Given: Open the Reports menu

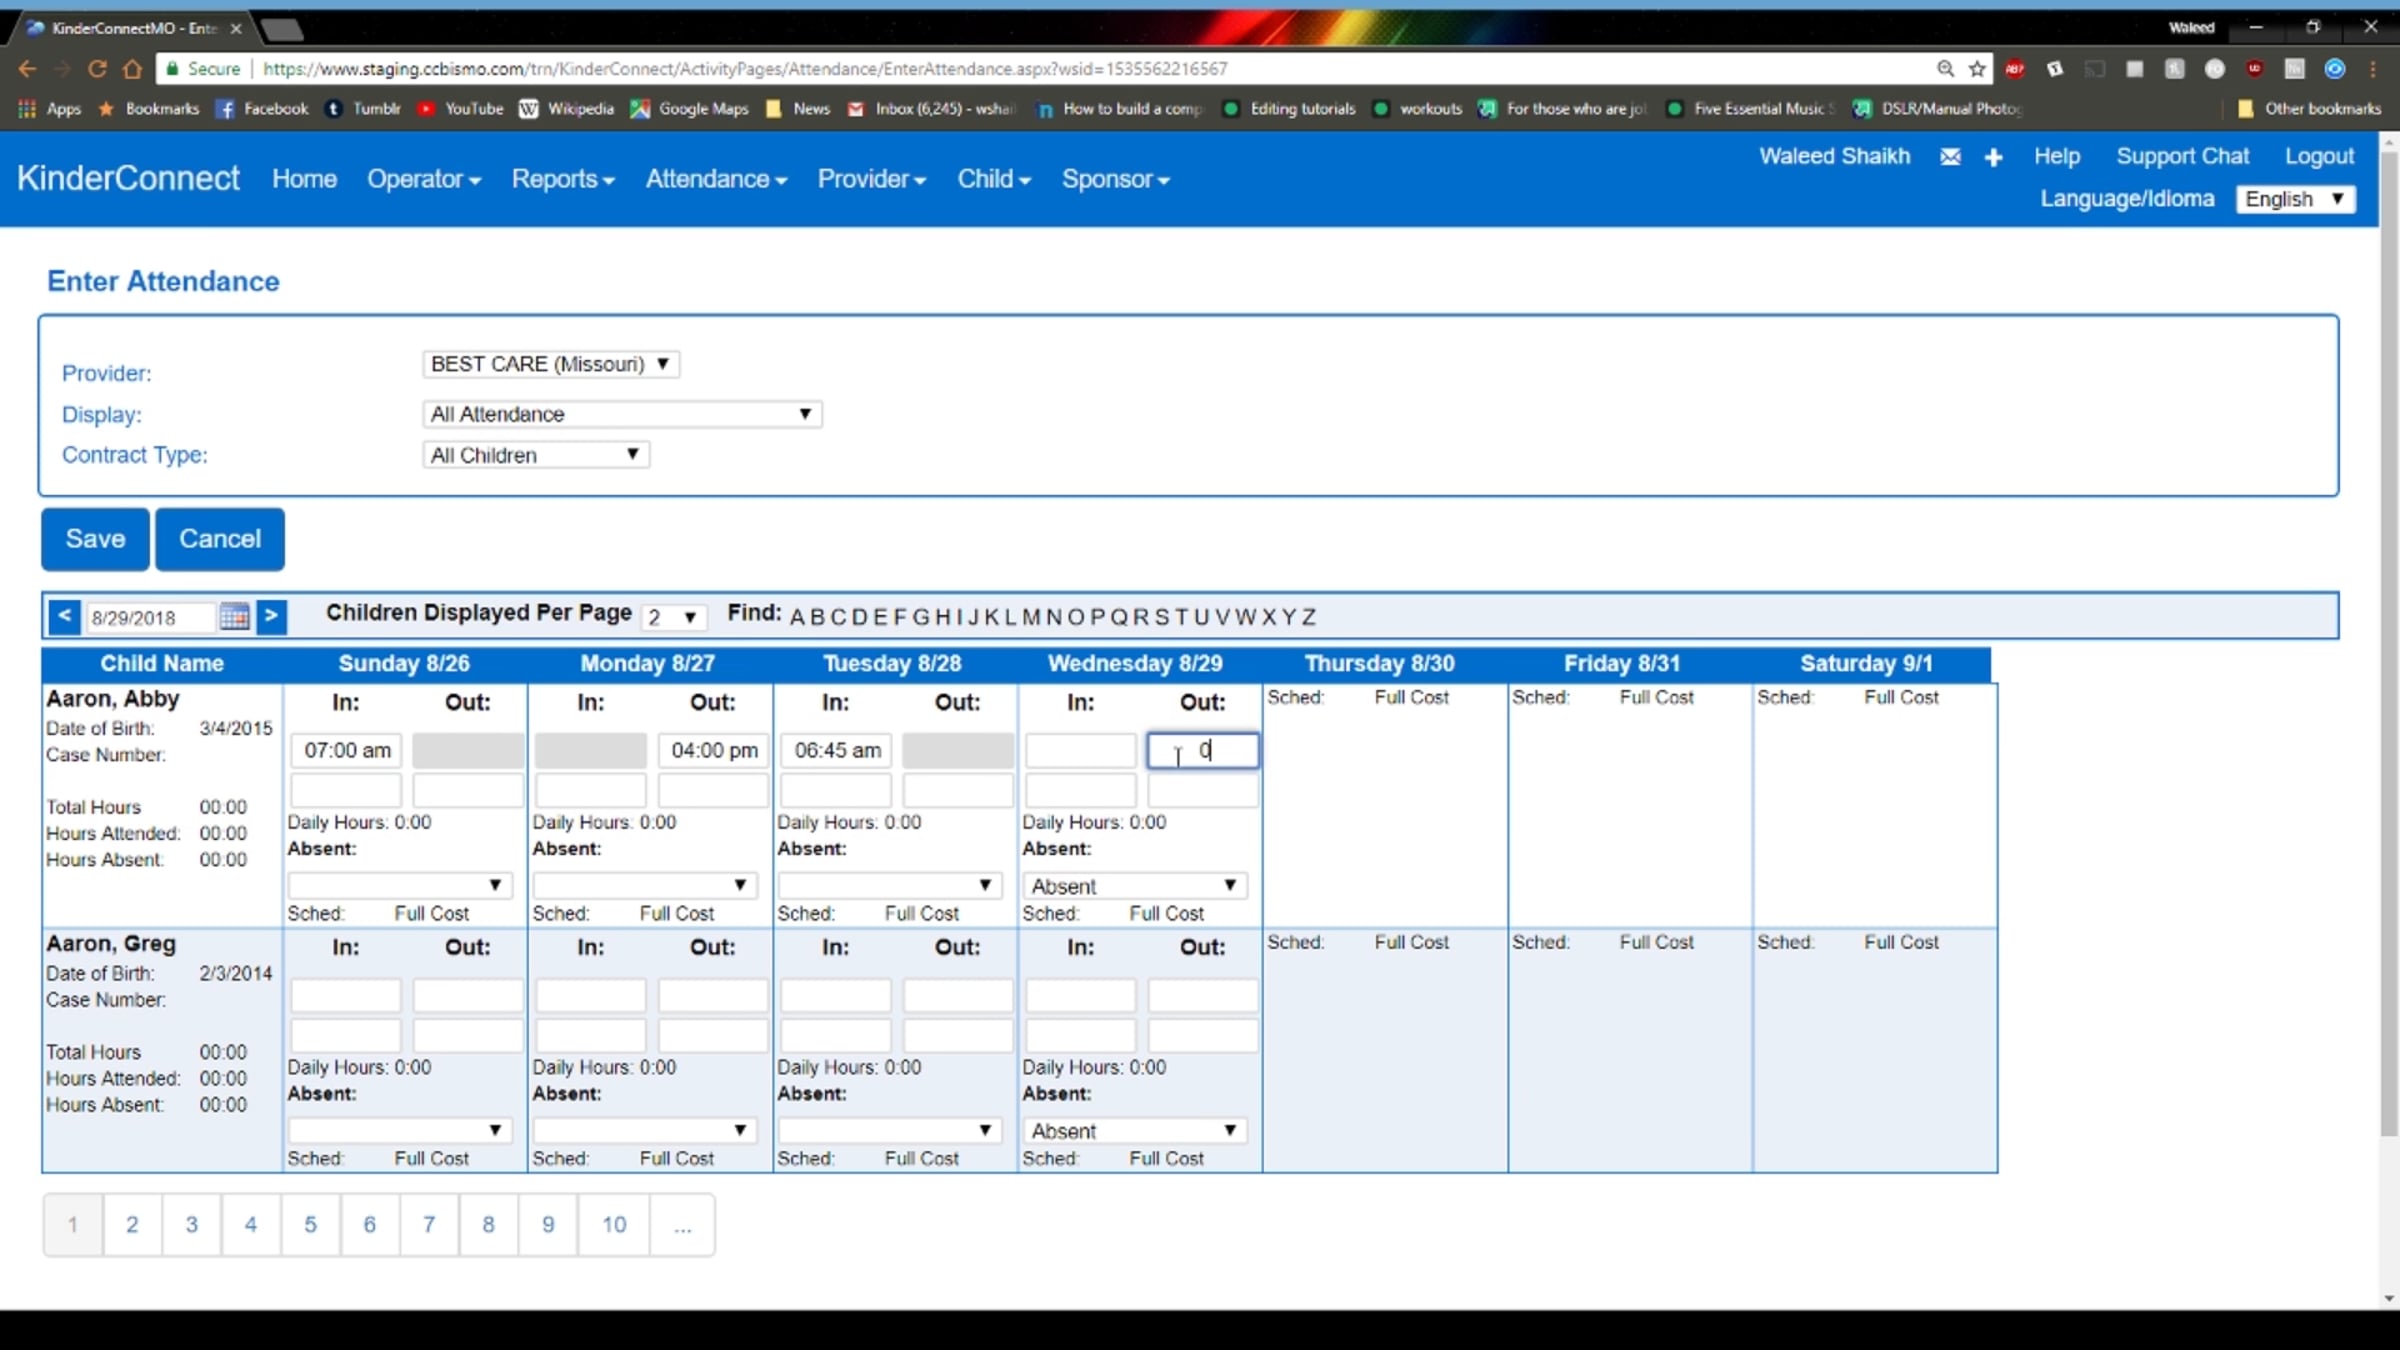Looking at the screenshot, I should (x=562, y=179).
